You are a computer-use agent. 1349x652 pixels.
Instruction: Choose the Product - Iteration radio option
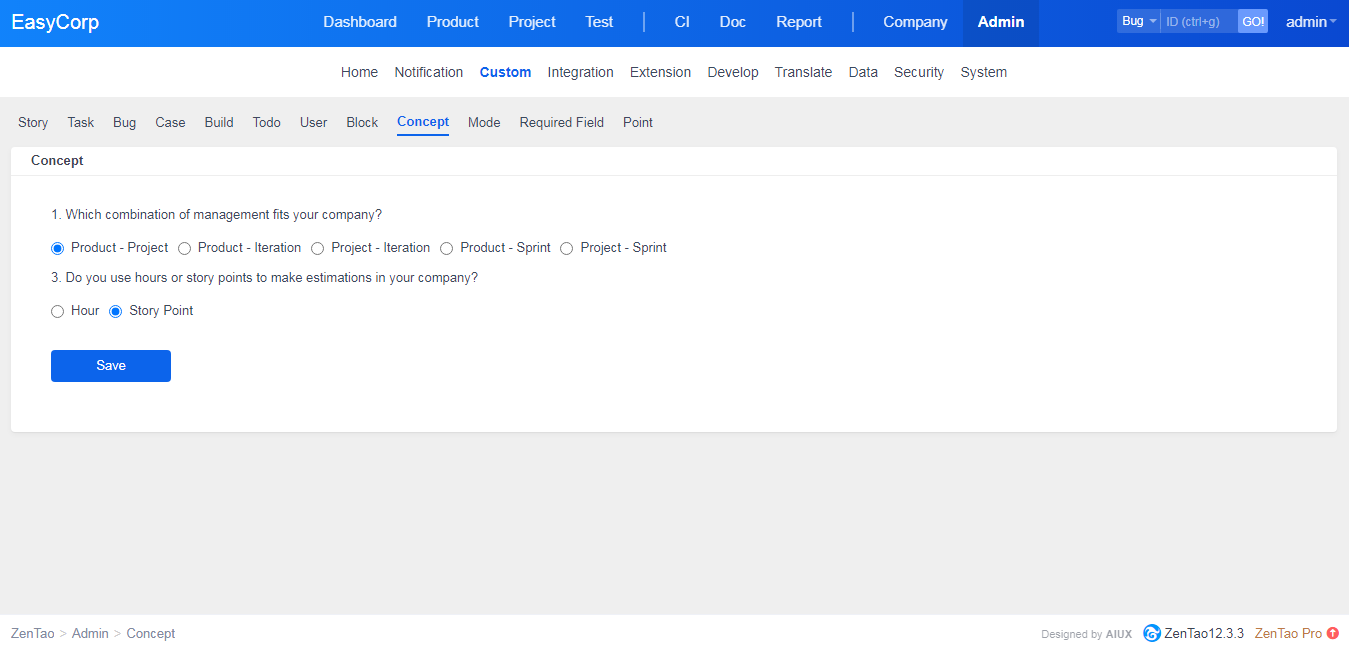pyautogui.click(x=185, y=248)
